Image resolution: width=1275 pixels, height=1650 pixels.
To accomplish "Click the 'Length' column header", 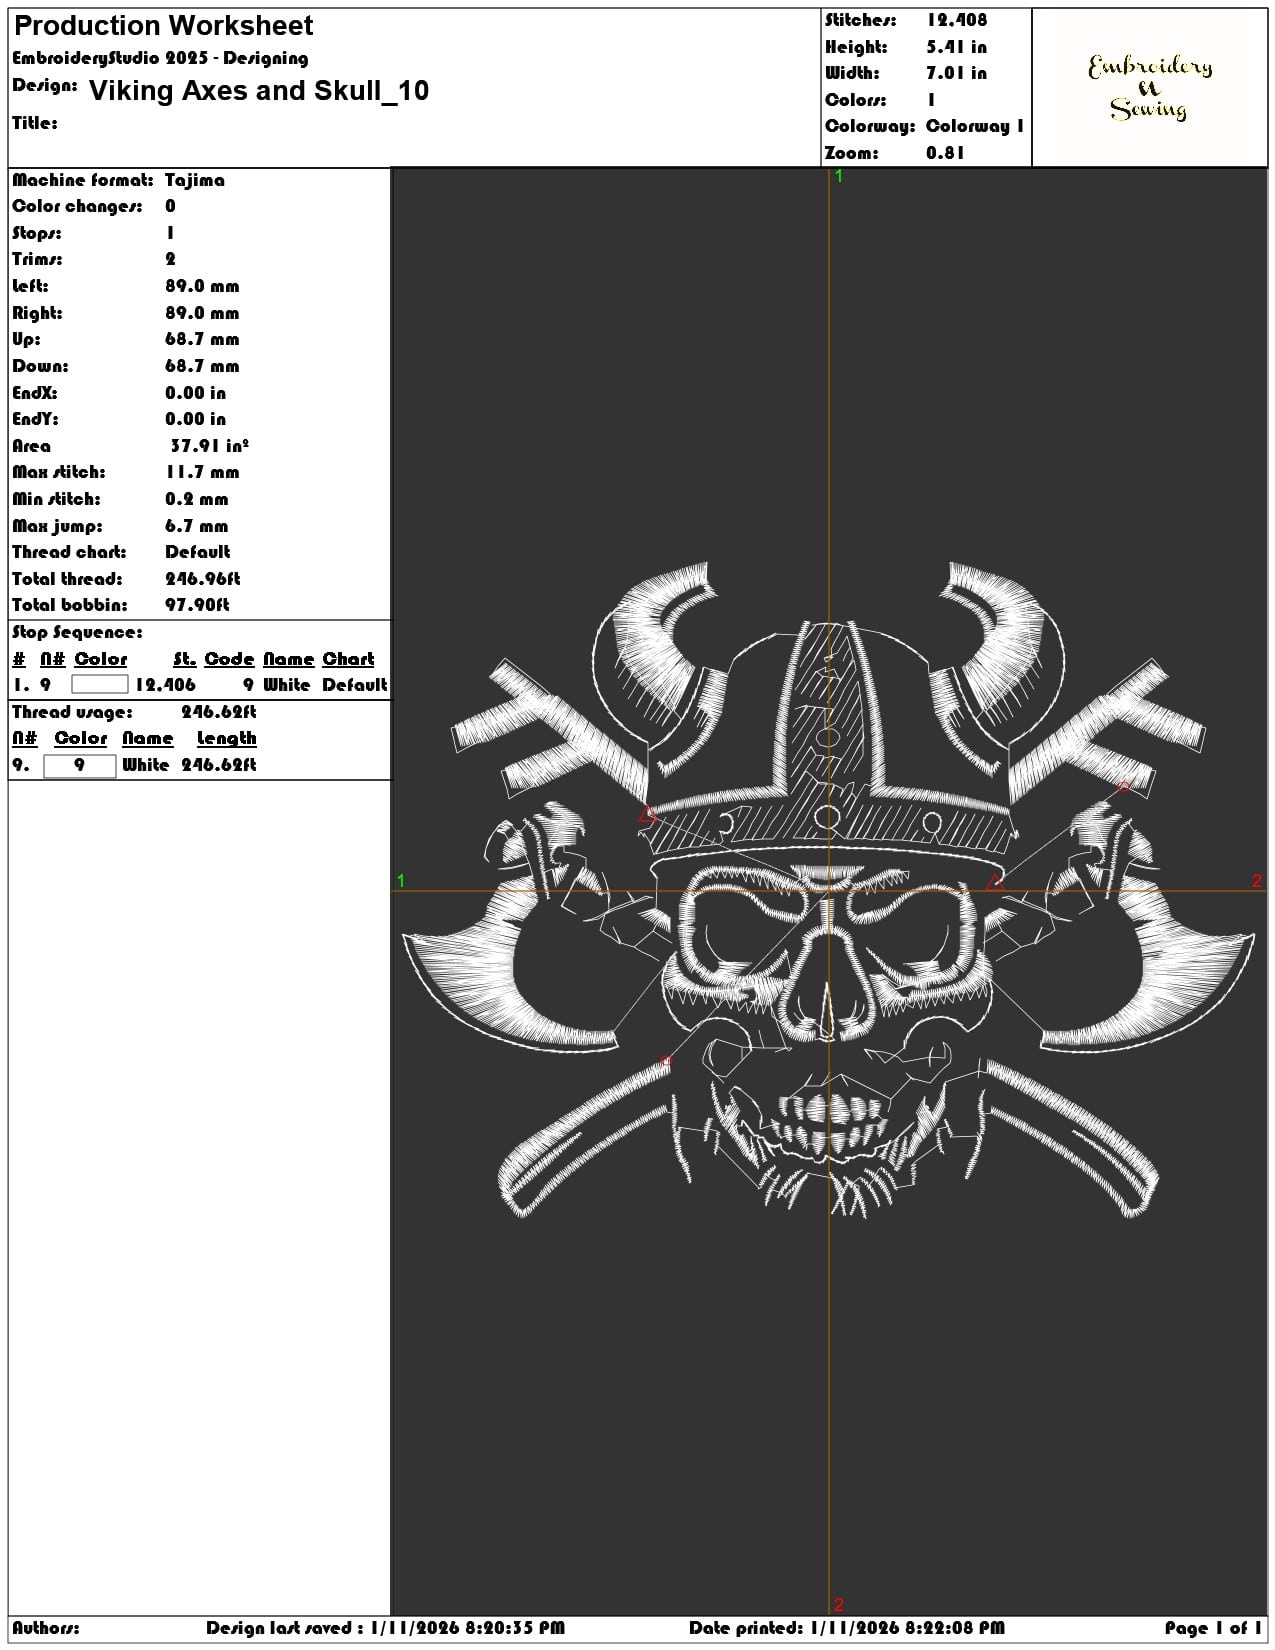I will pyautogui.click(x=227, y=738).
